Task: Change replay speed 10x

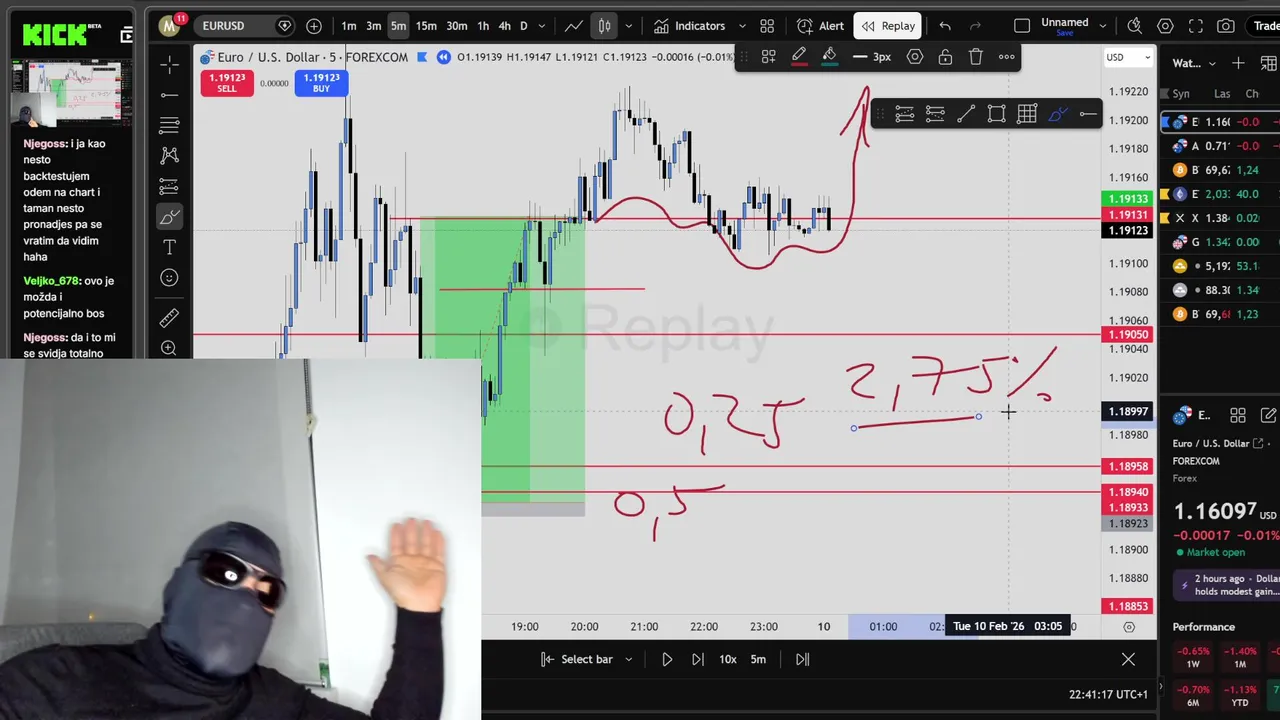Action: (x=728, y=659)
